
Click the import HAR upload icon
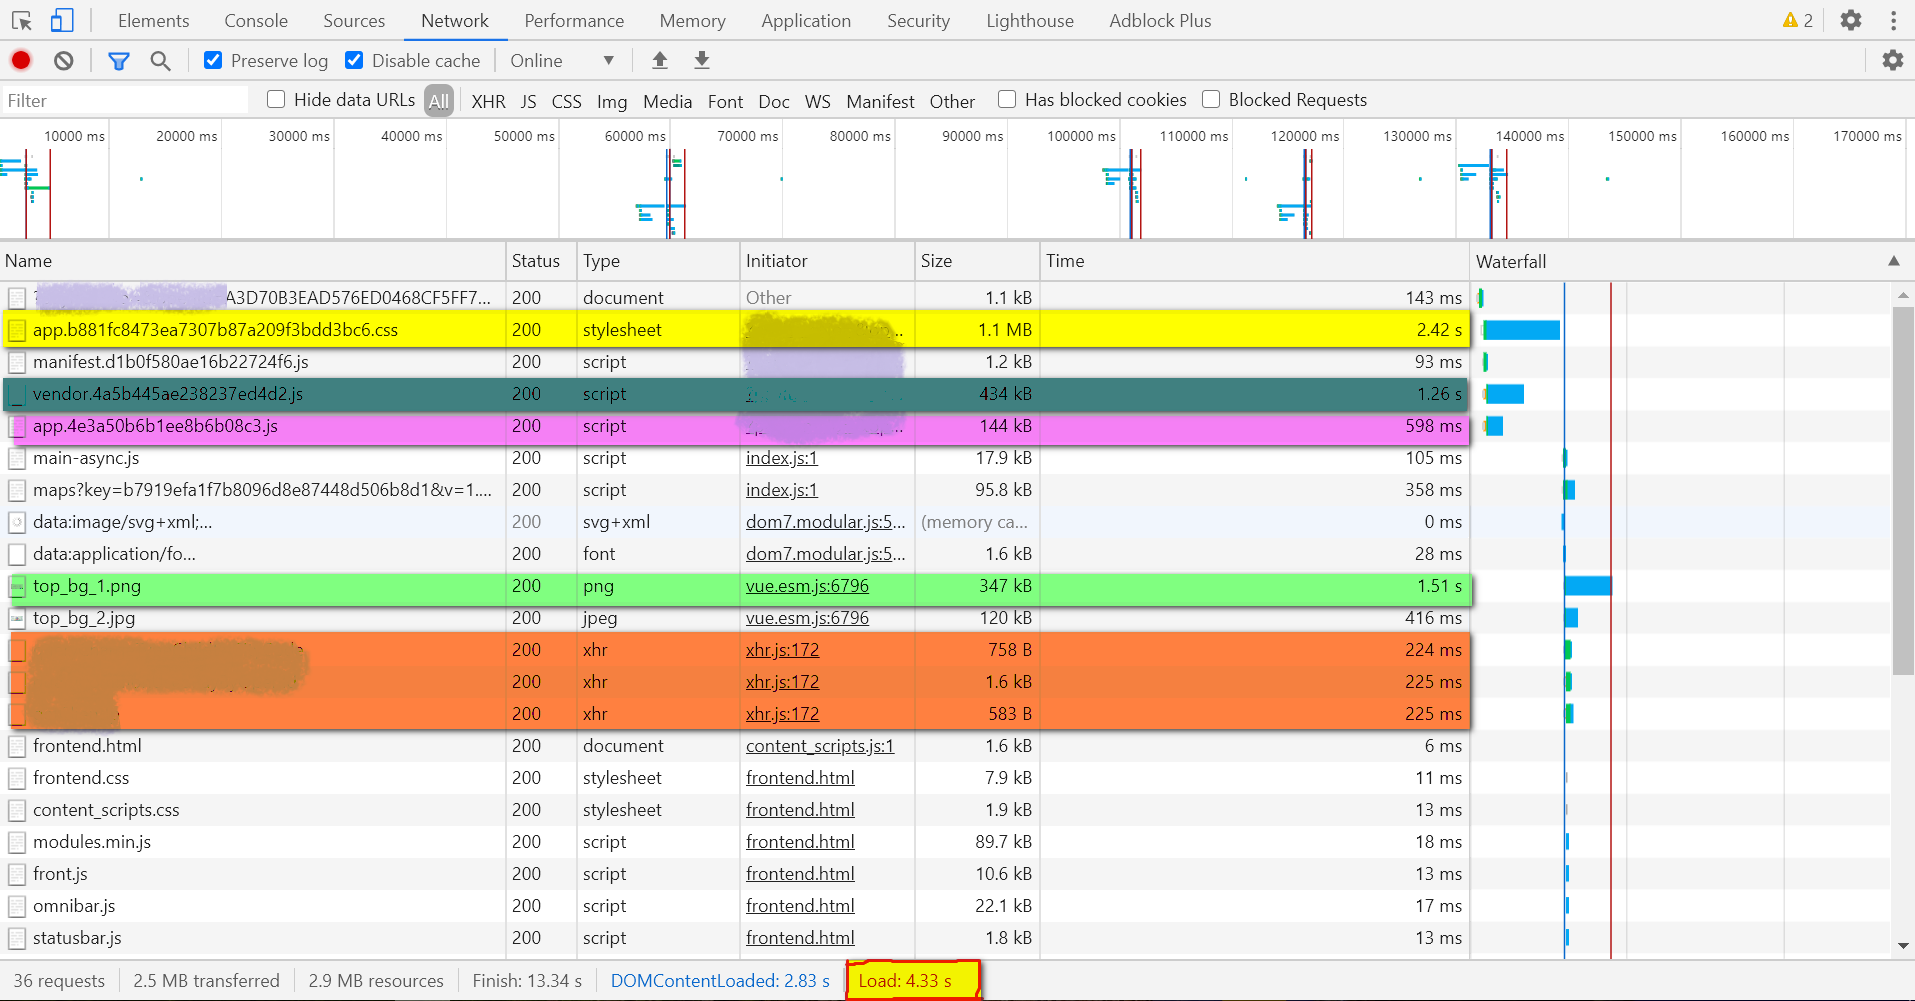(660, 61)
